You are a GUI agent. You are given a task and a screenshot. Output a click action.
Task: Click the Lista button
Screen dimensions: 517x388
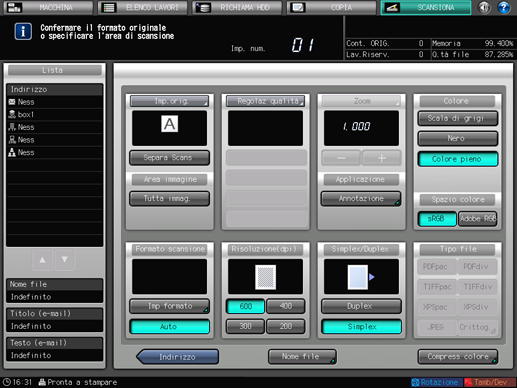coord(55,70)
